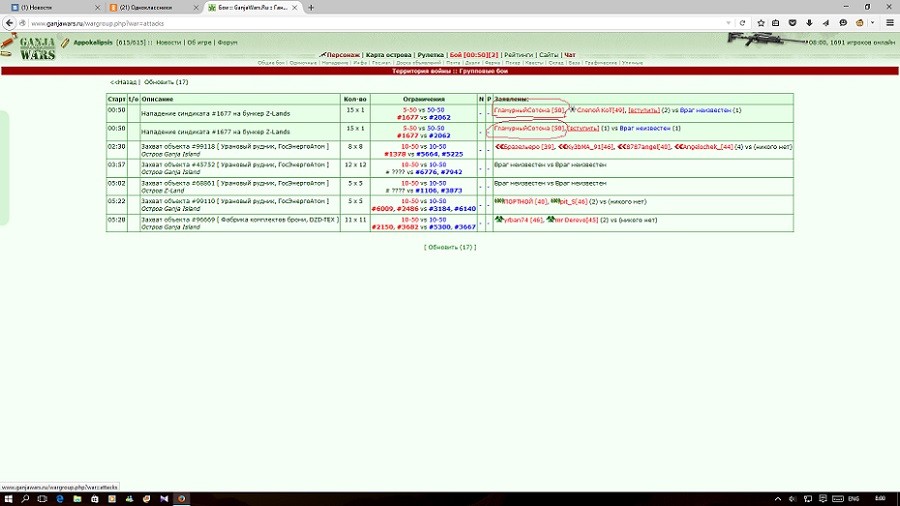Click syndicate icon before yrban74 [46]

(x=499, y=220)
